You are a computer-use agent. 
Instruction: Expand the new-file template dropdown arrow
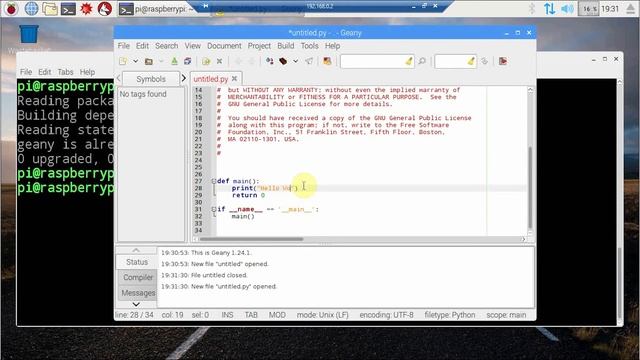(x=135, y=61)
